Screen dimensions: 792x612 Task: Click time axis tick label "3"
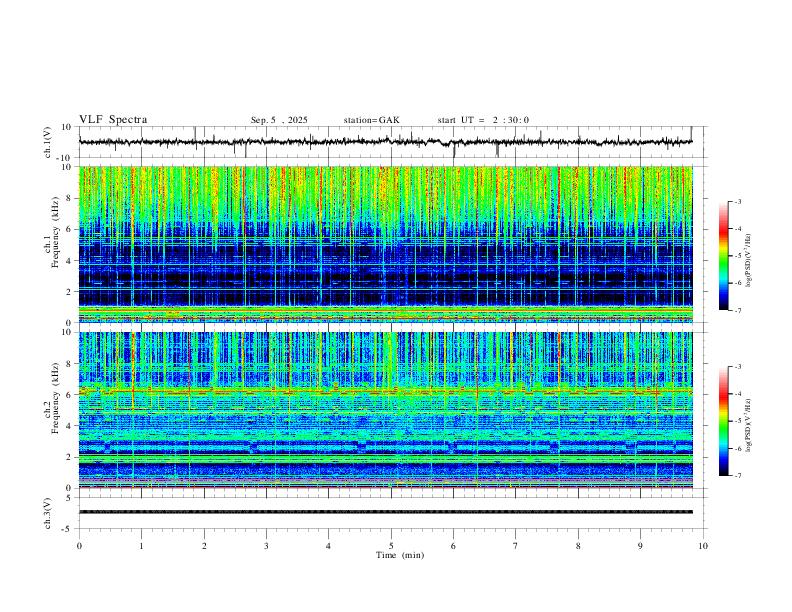pyautogui.click(x=266, y=546)
